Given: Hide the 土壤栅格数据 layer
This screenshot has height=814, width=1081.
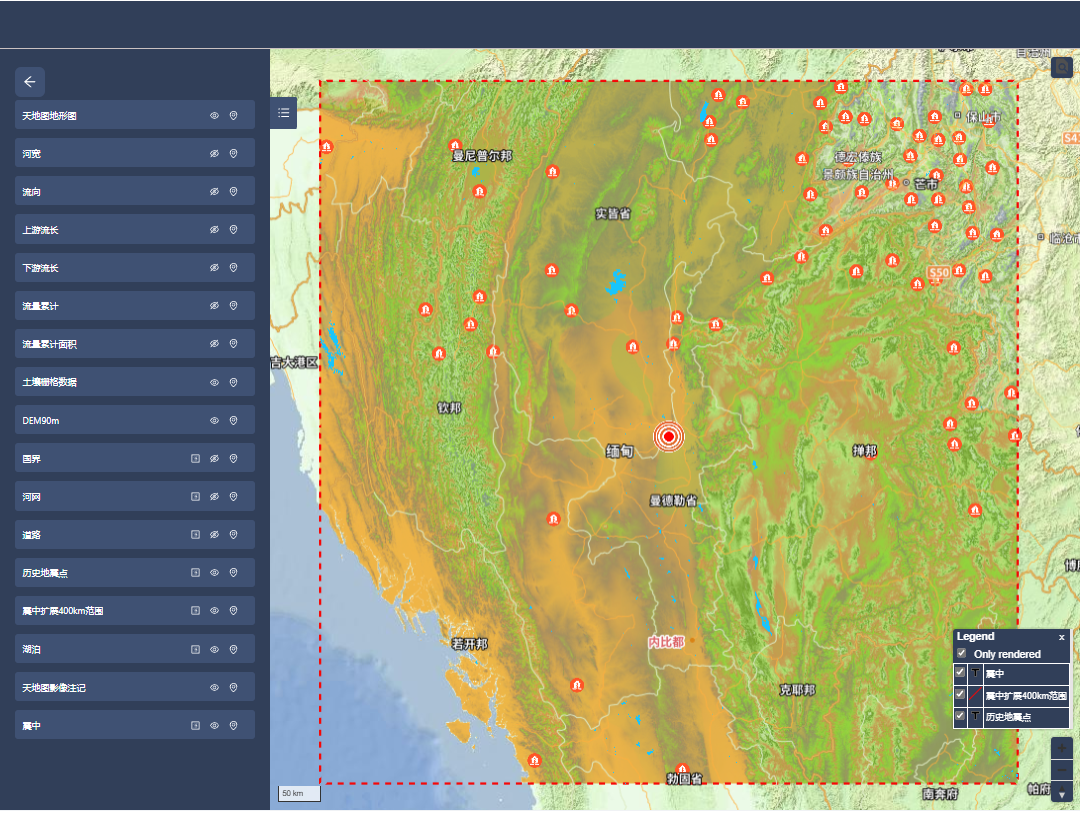Looking at the screenshot, I should pos(214,383).
